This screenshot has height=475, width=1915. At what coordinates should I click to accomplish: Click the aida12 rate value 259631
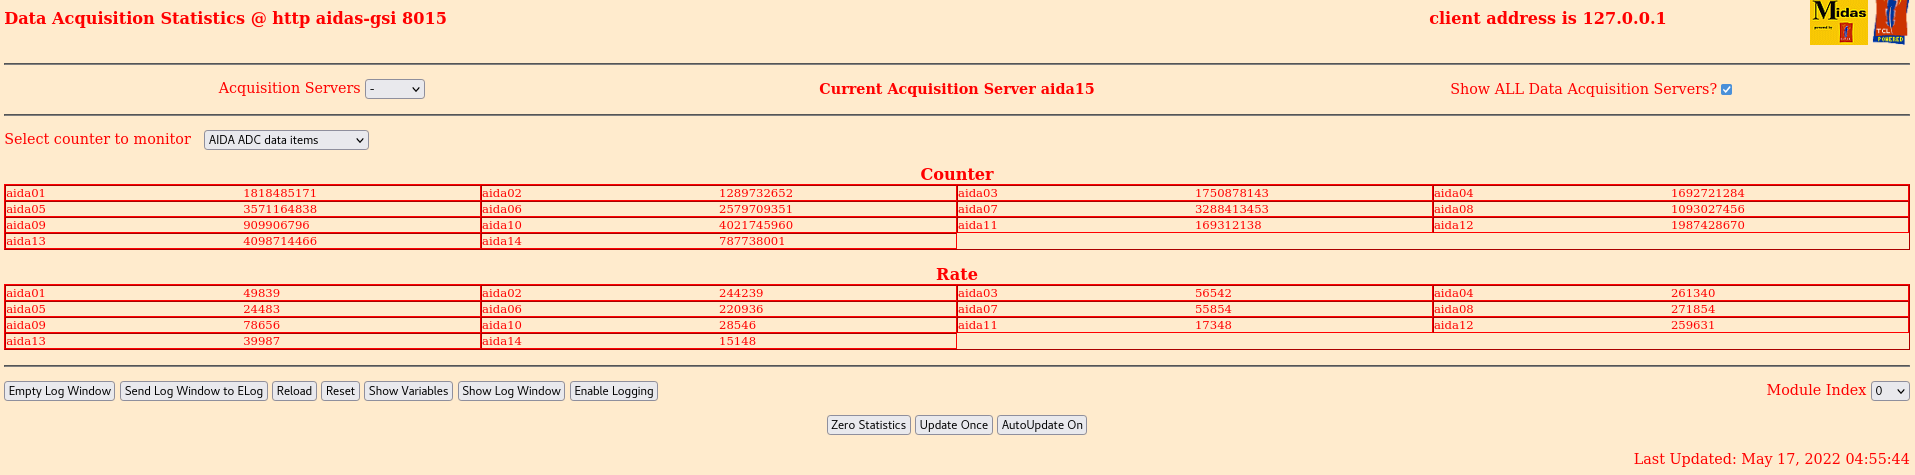pyautogui.click(x=1693, y=325)
